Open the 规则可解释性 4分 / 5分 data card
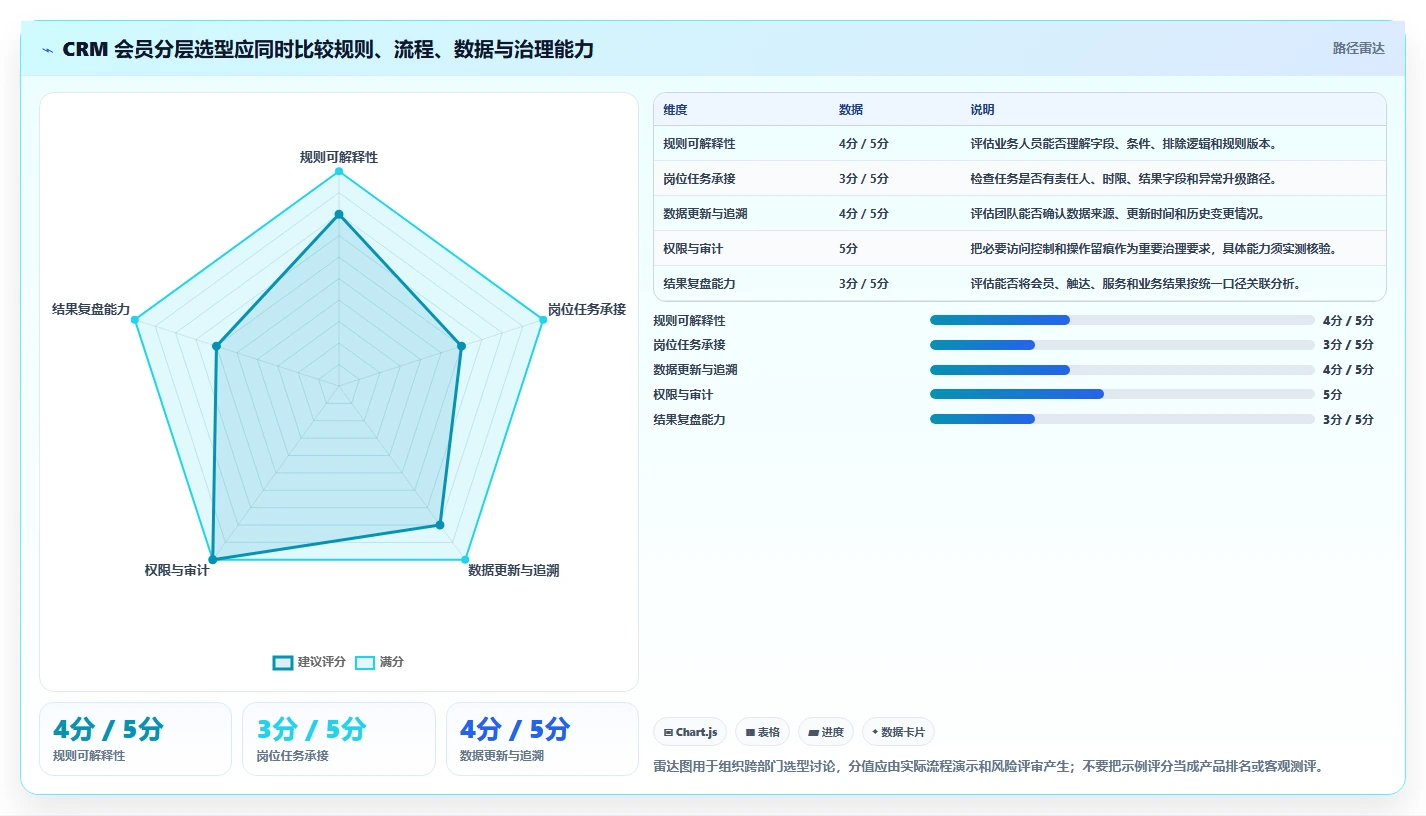Image resolution: width=1426 pixels, height=816 pixels. [x=135, y=739]
